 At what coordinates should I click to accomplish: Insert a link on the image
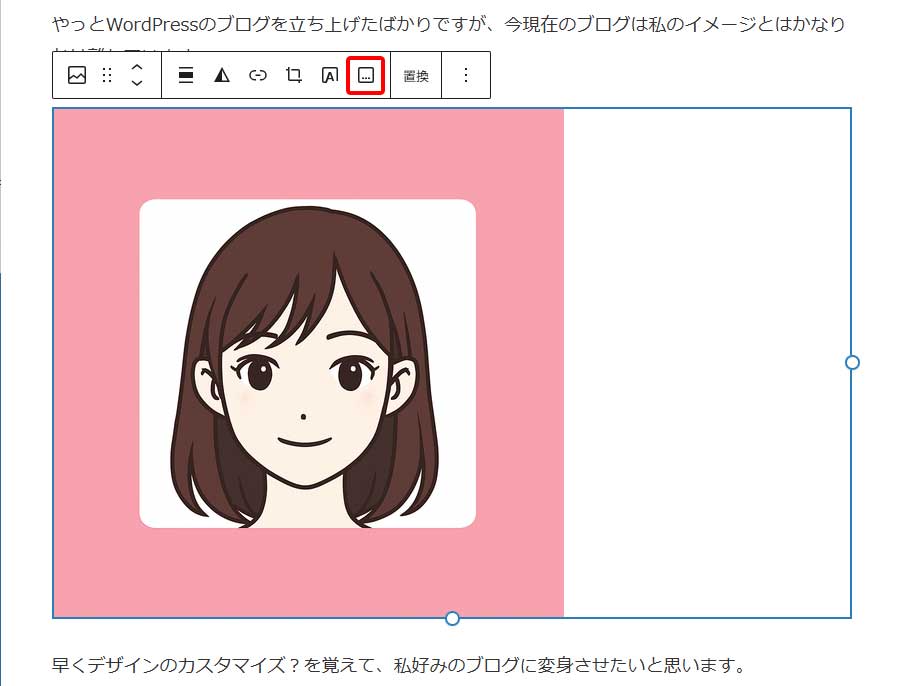(x=259, y=75)
